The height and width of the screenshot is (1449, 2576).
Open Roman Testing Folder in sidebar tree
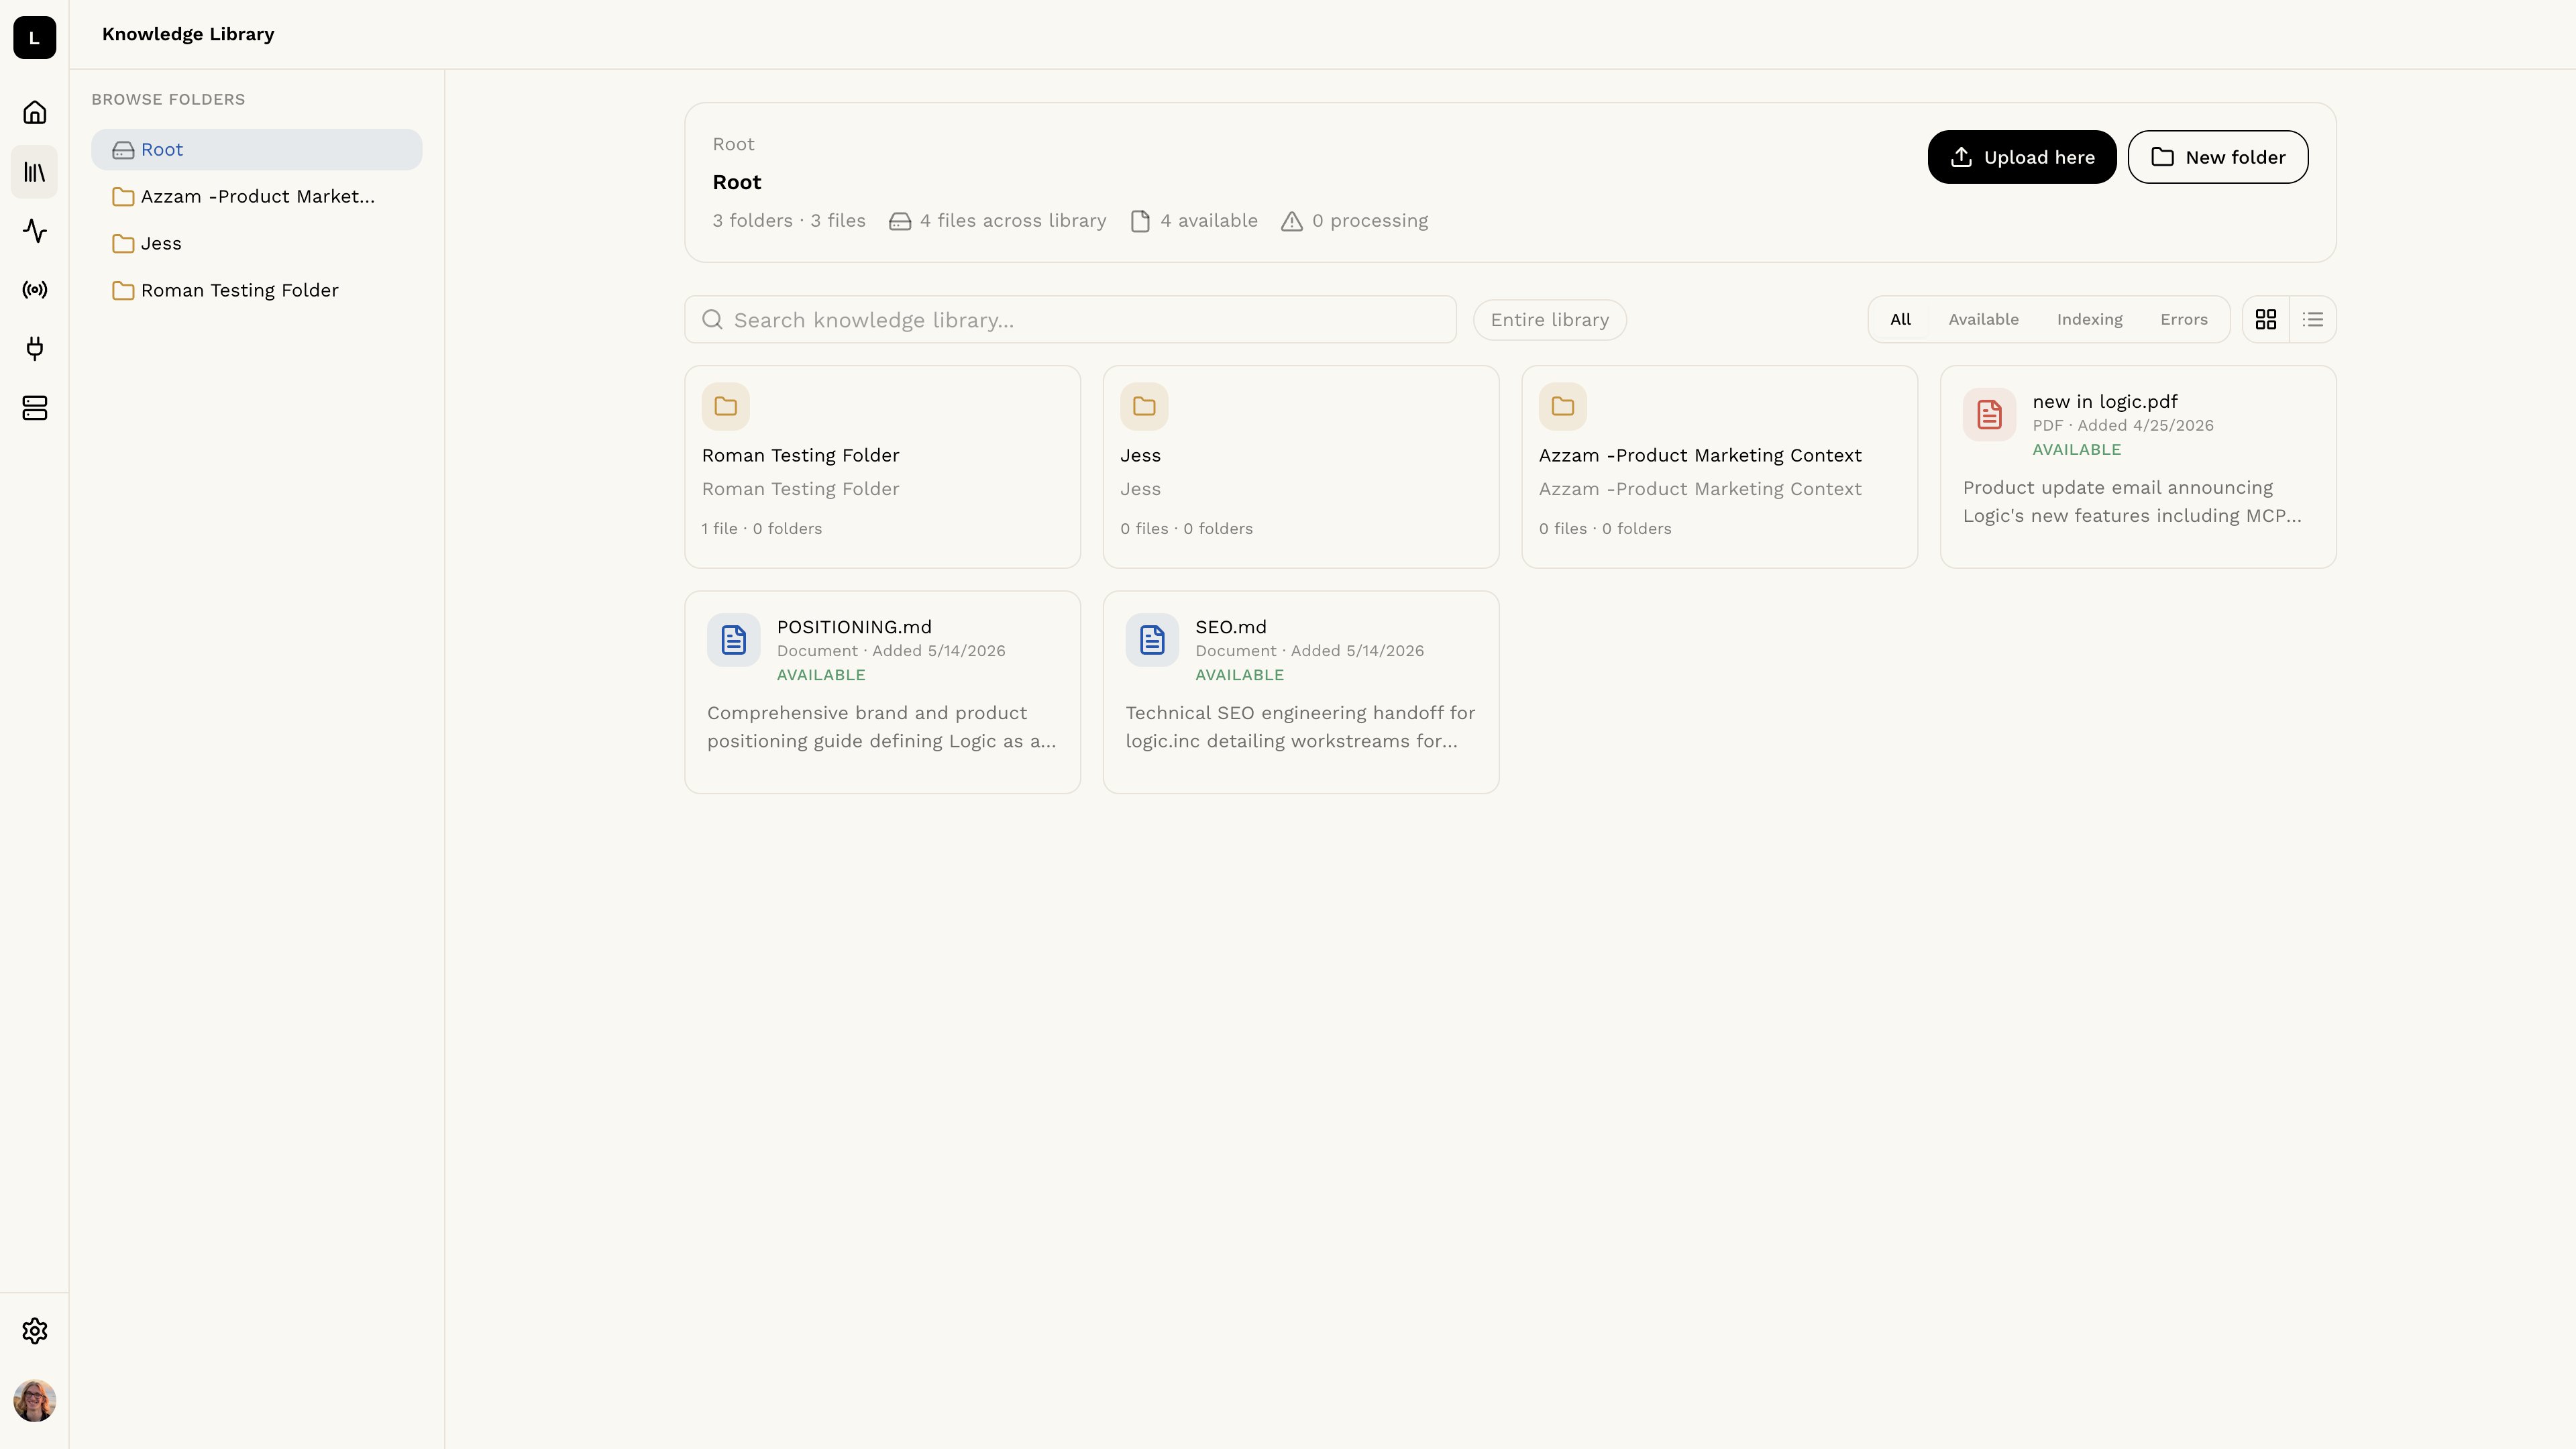(x=257, y=290)
